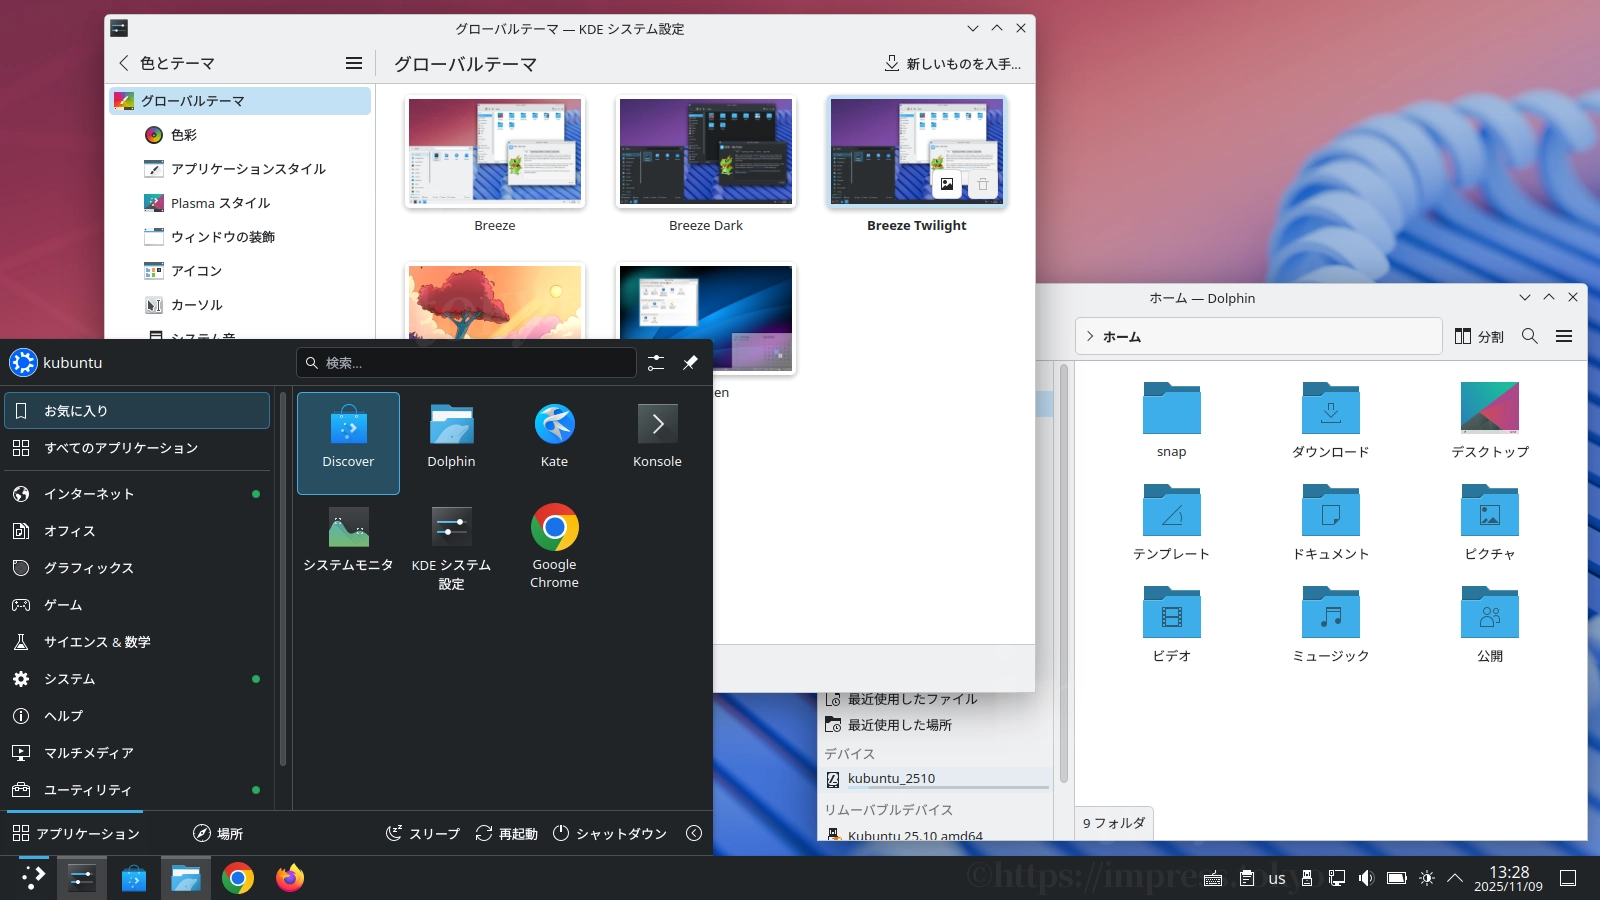Click シャットダウン button in launcher
1600x900 pixels.
[610, 834]
